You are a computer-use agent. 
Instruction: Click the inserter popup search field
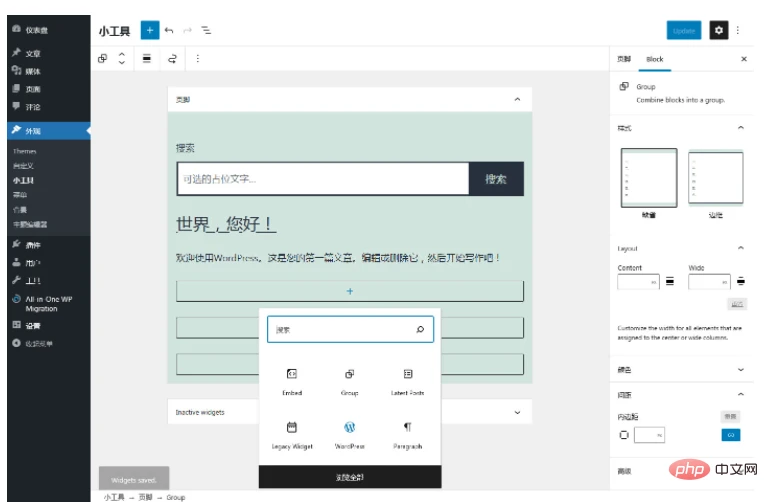pos(350,329)
